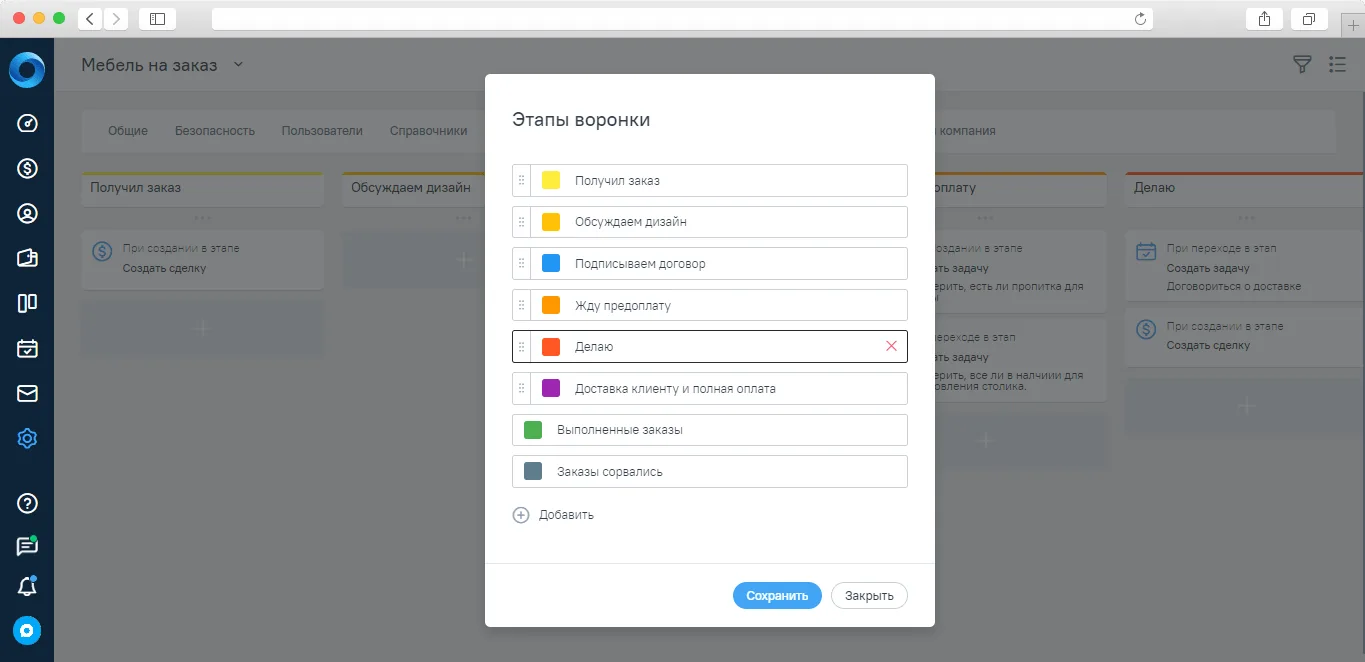Click drag handle of Доставка клиенту row
Viewport: 1365px width, 662px height.
coord(521,388)
